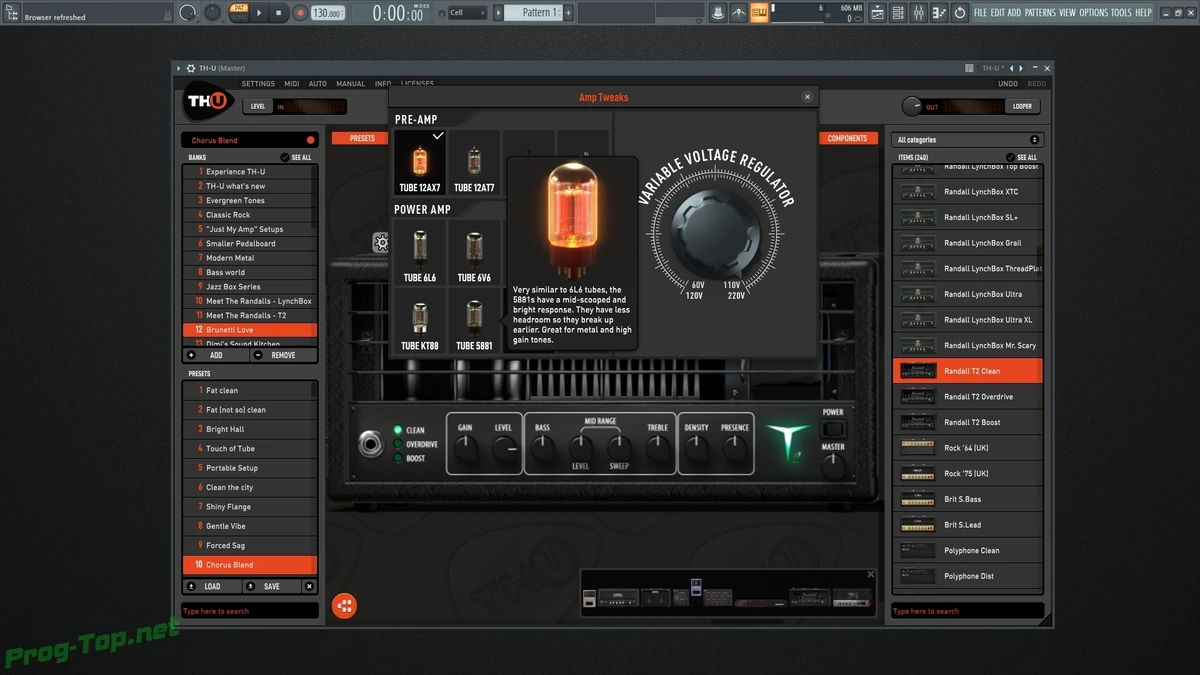Screen dimensions: 1200x675
Task: Open FL Studio mixer icon
Action: 920,13
